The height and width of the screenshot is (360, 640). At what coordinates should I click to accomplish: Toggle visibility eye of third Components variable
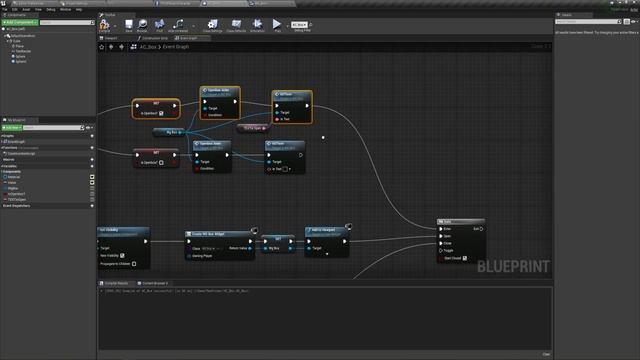[x=92, y=188]
